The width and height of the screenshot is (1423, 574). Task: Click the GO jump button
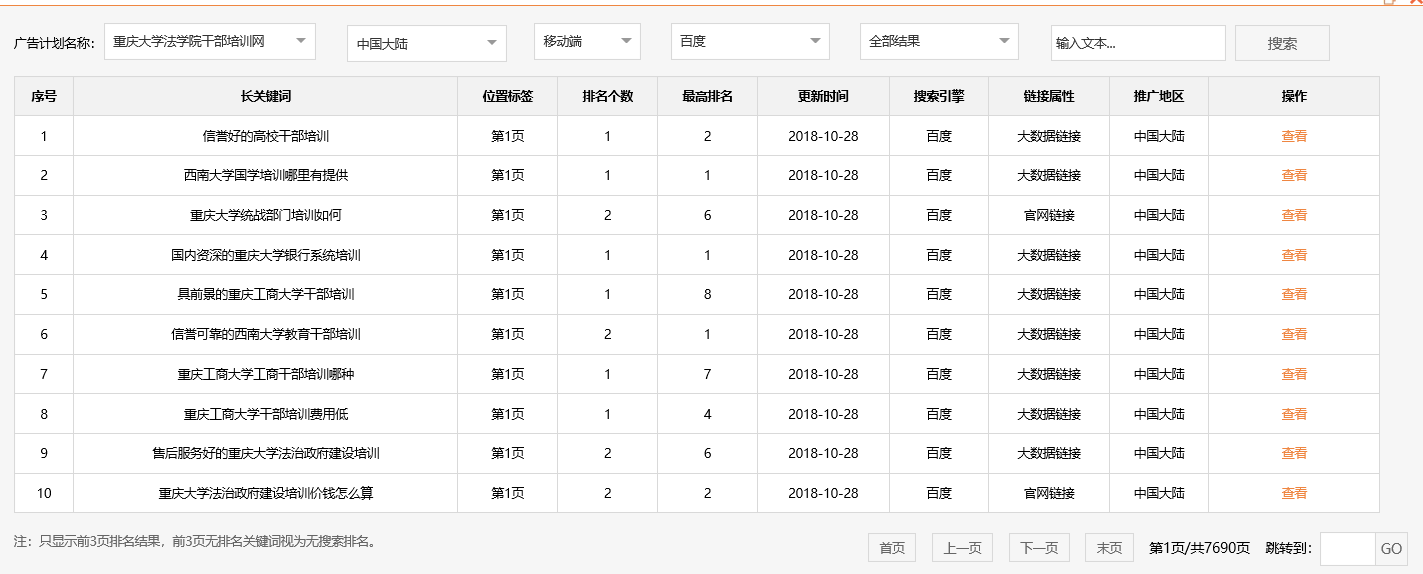click(x=1392, y=549)
